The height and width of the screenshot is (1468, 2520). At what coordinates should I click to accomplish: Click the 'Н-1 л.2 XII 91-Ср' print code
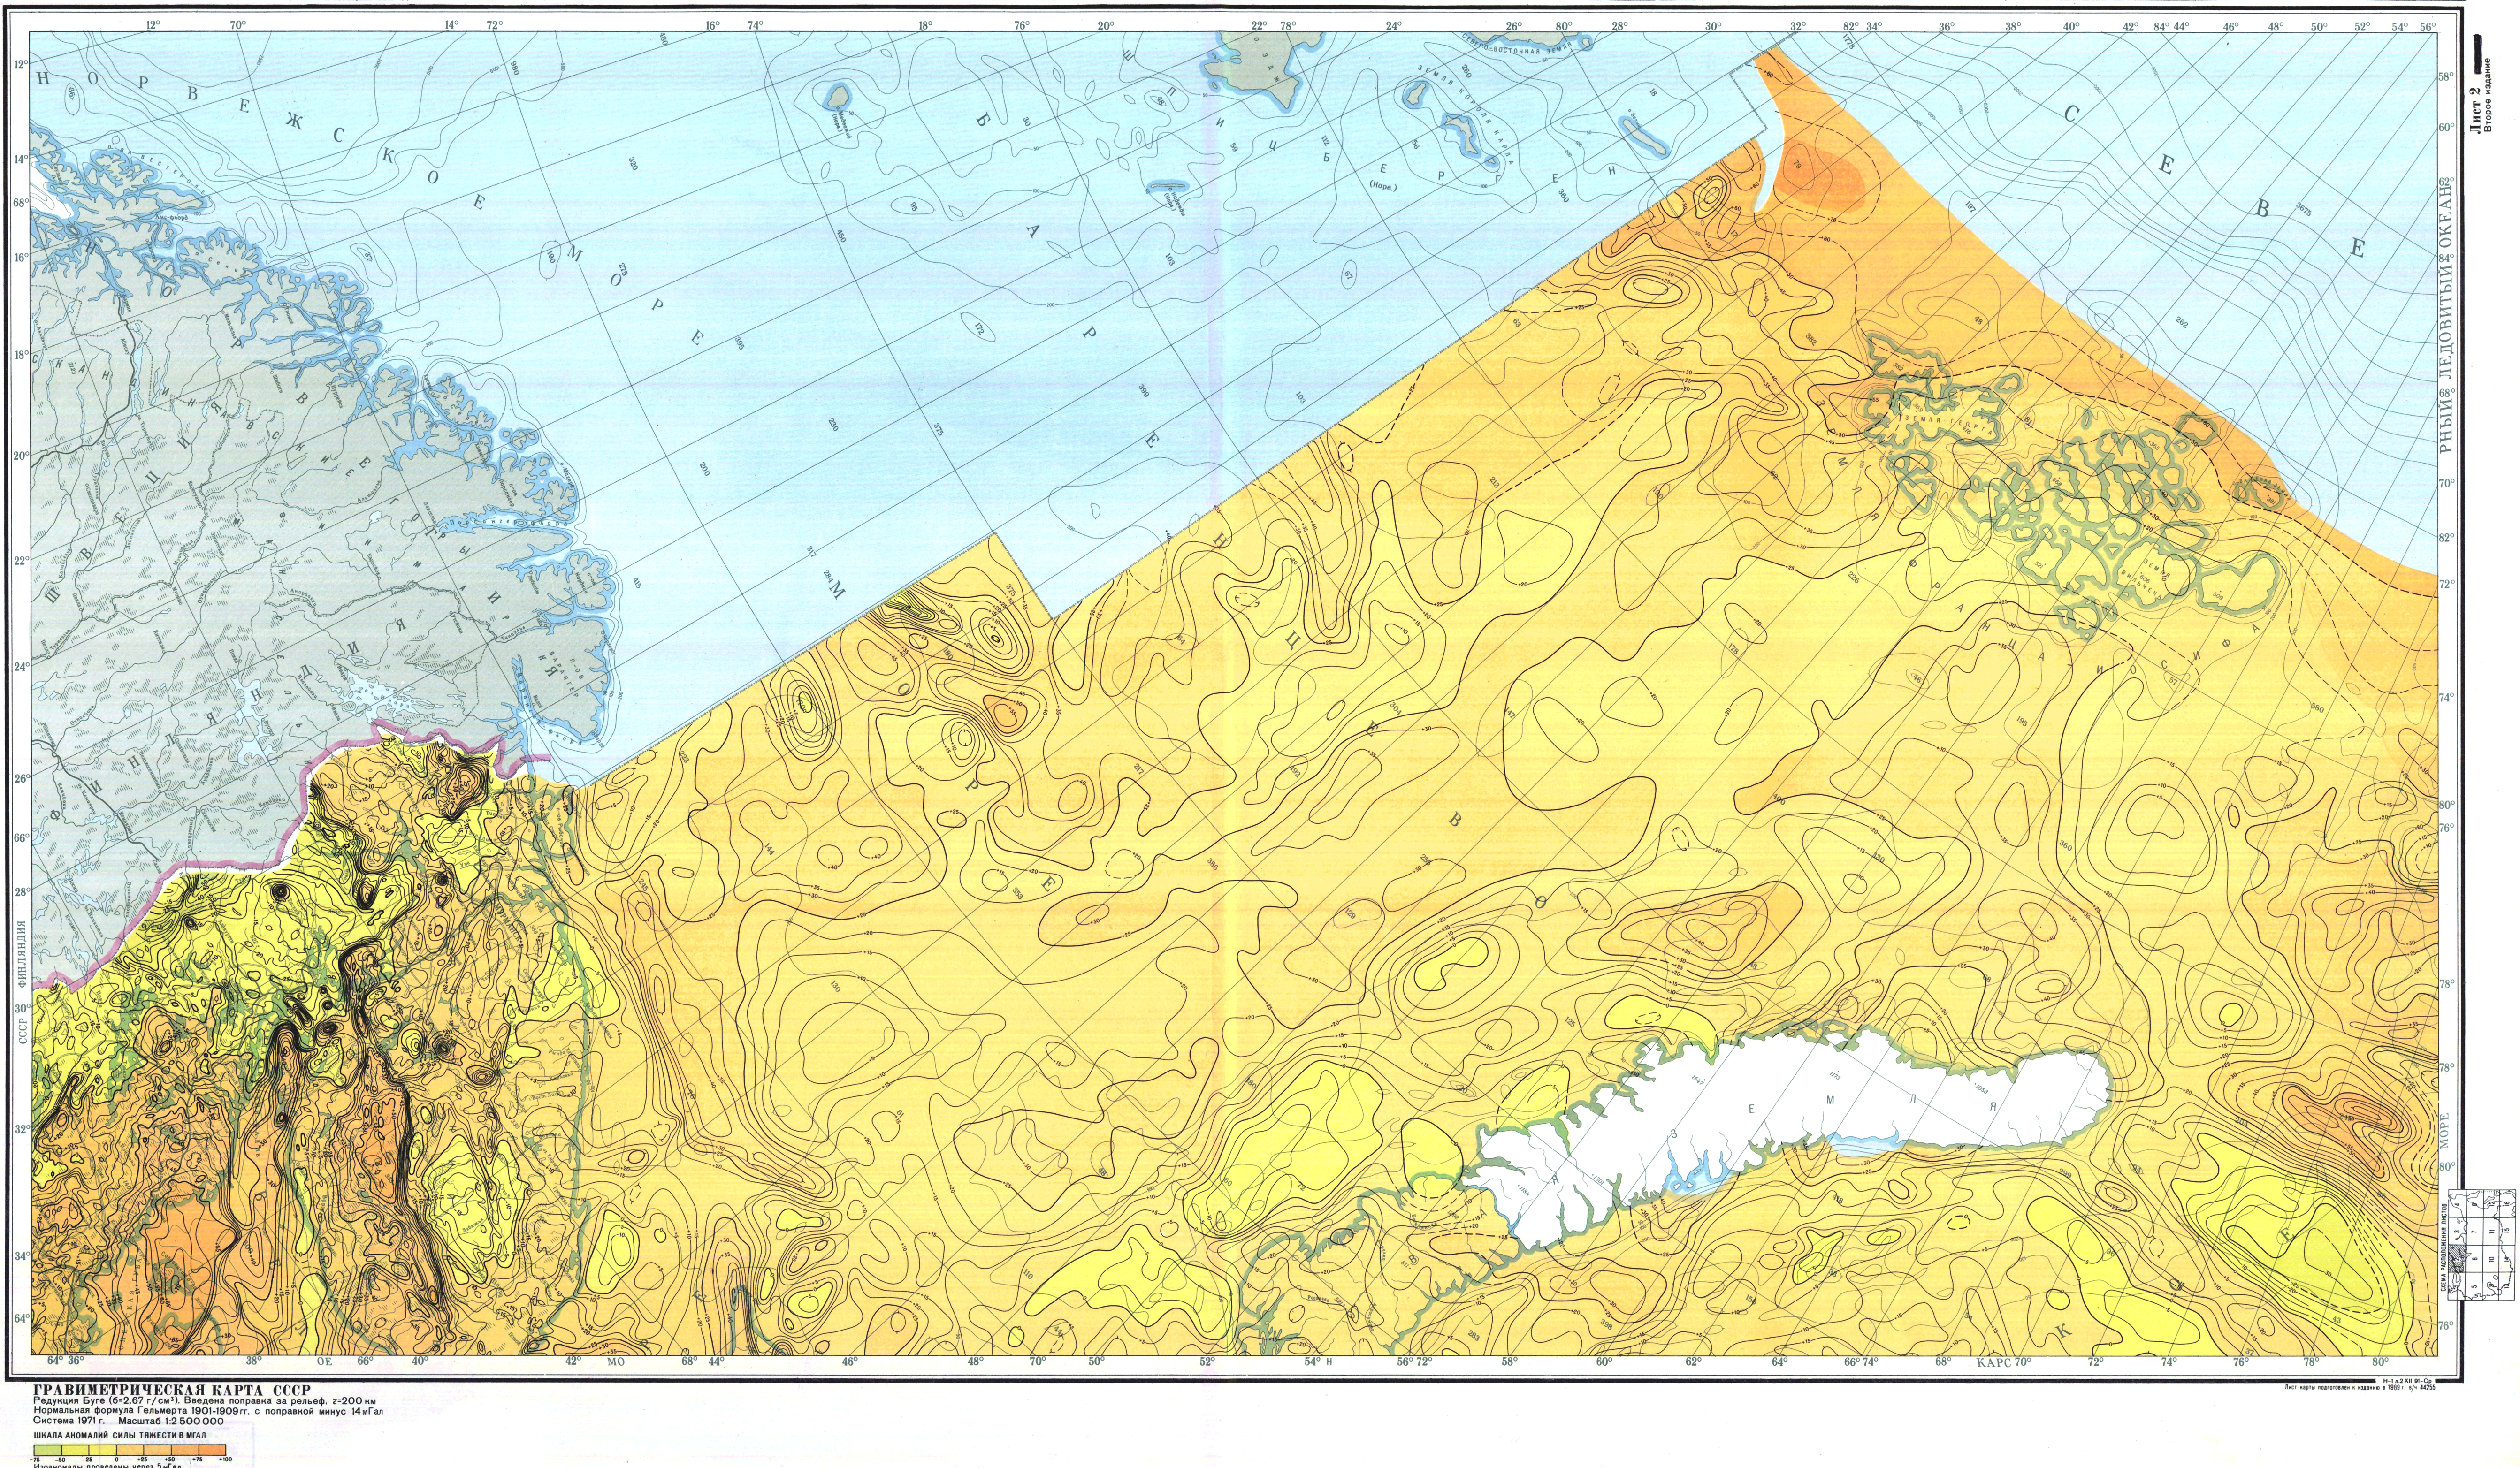pyautogui.click(x=2408, y=1382)
